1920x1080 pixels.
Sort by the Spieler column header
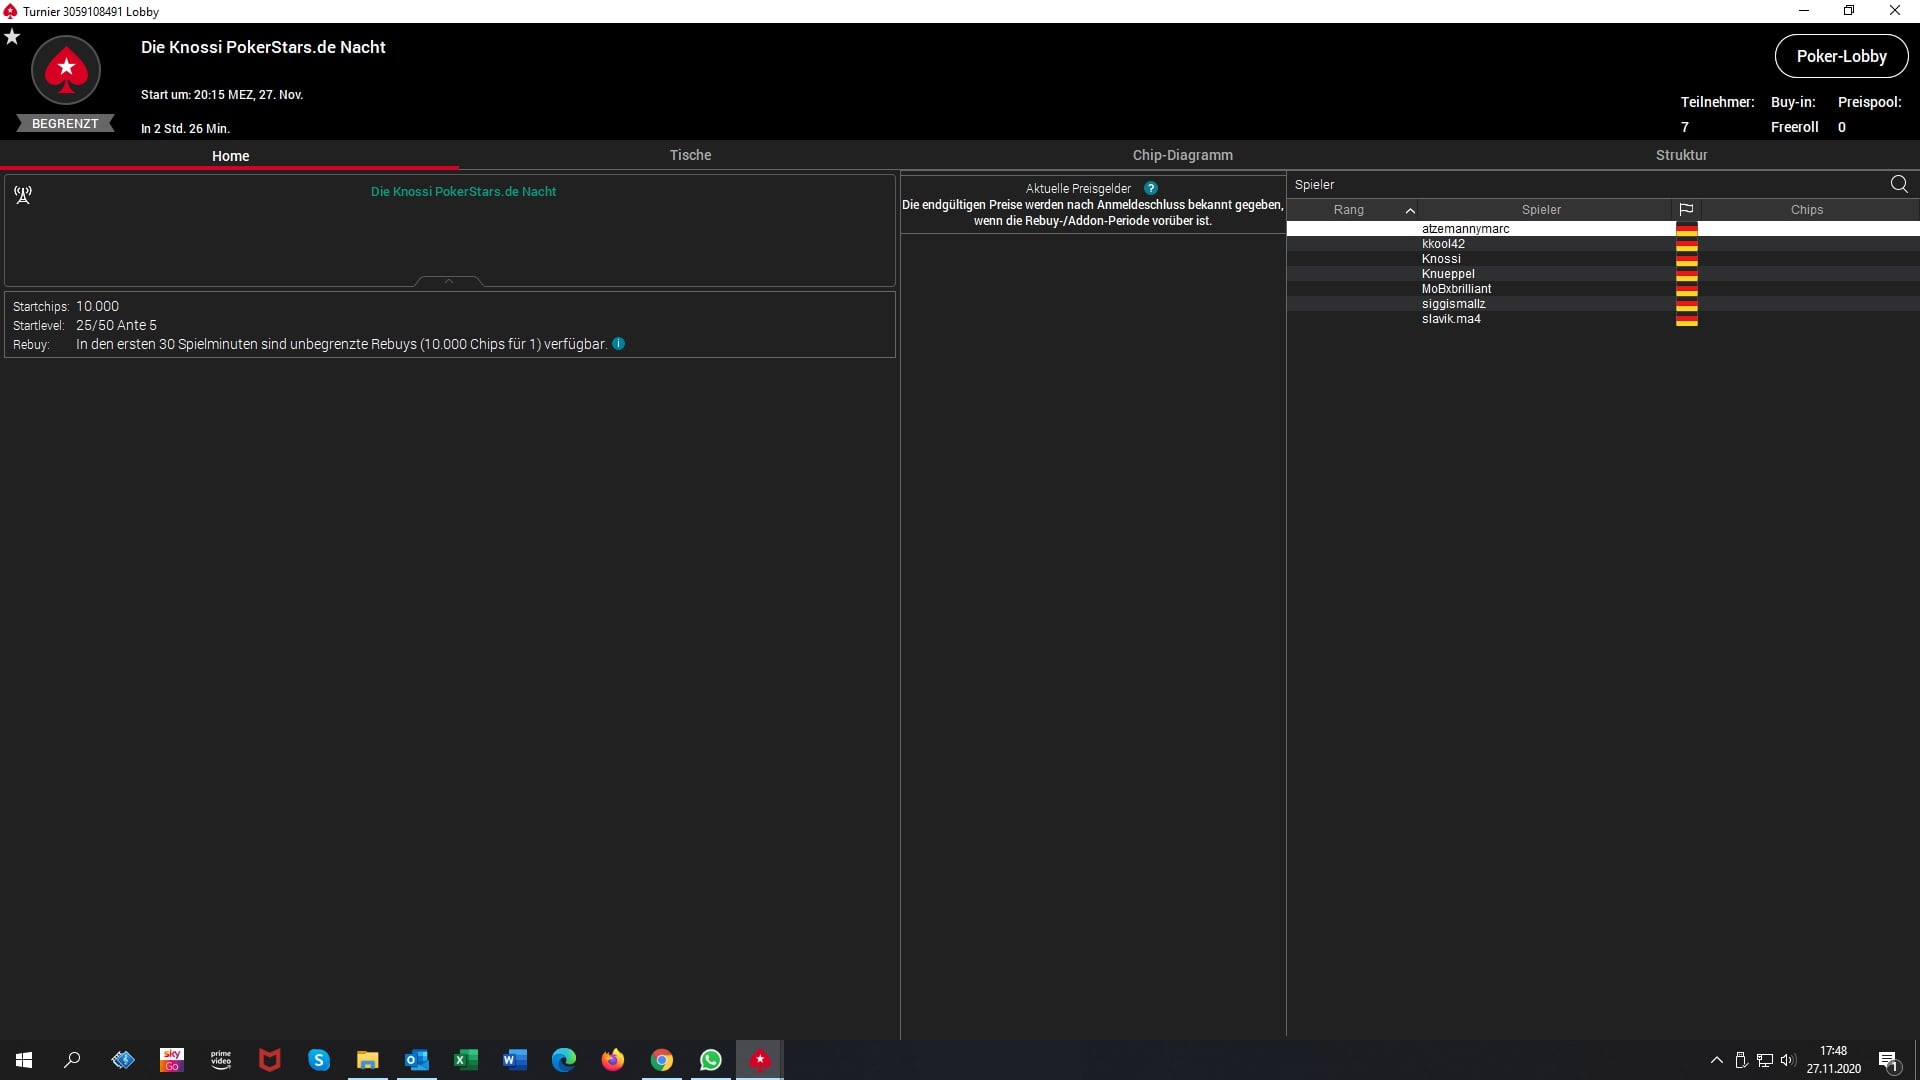pyautogui.click(x=1541, y=210)
